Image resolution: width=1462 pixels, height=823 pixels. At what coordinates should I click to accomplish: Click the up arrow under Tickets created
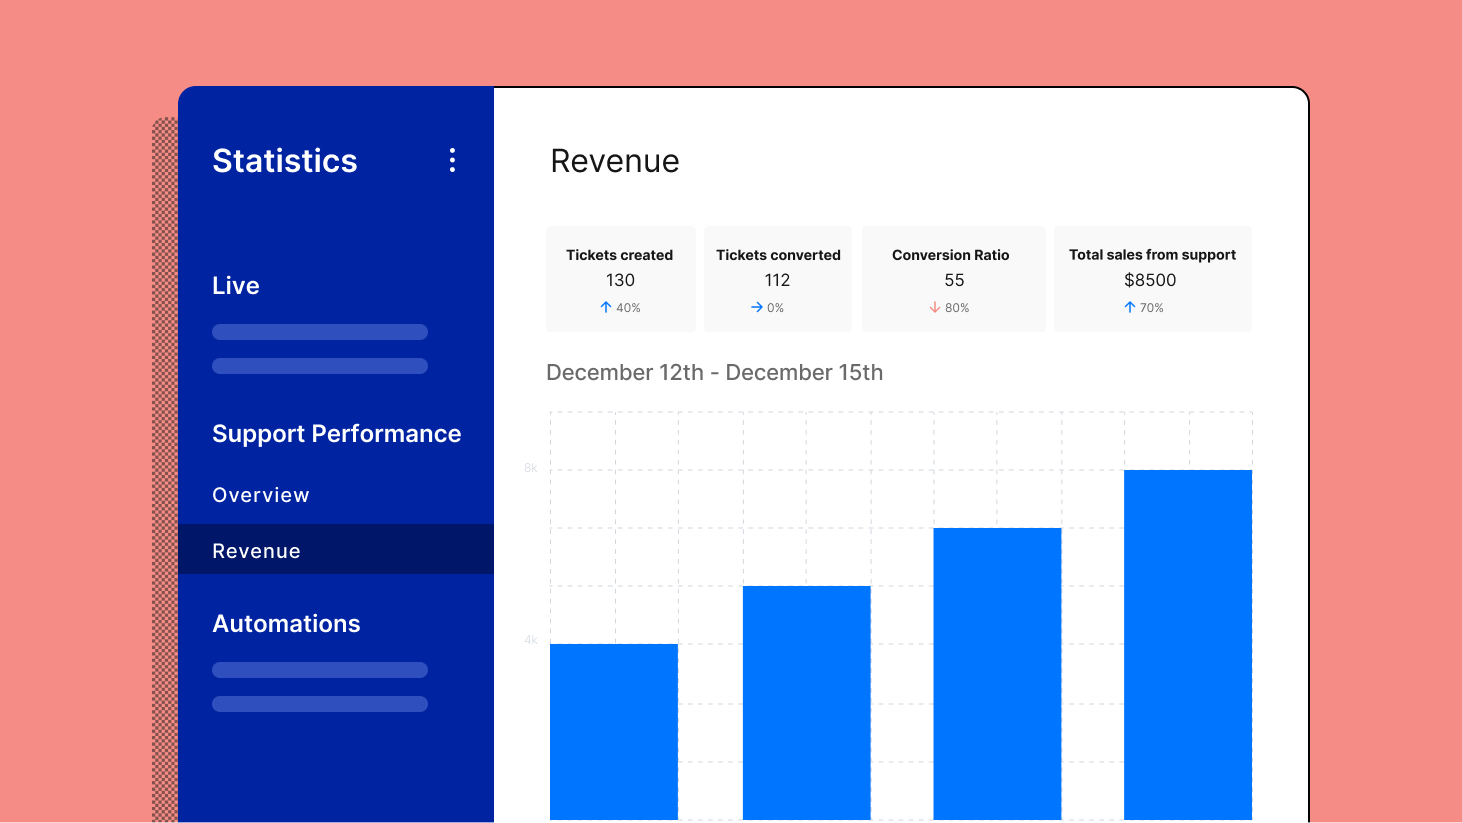coord(605,307)
